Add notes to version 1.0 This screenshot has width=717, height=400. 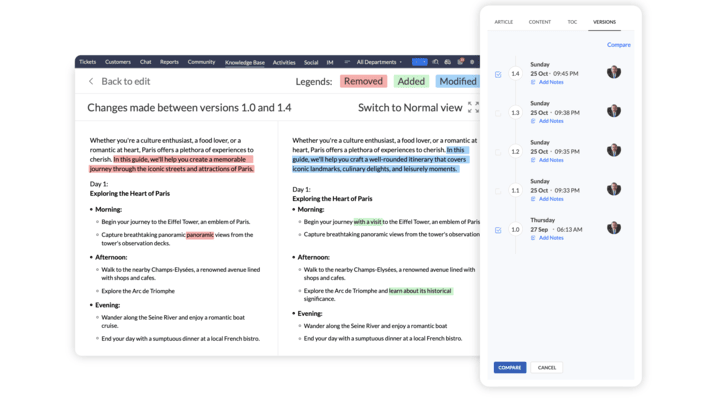[x=551, y=238]
